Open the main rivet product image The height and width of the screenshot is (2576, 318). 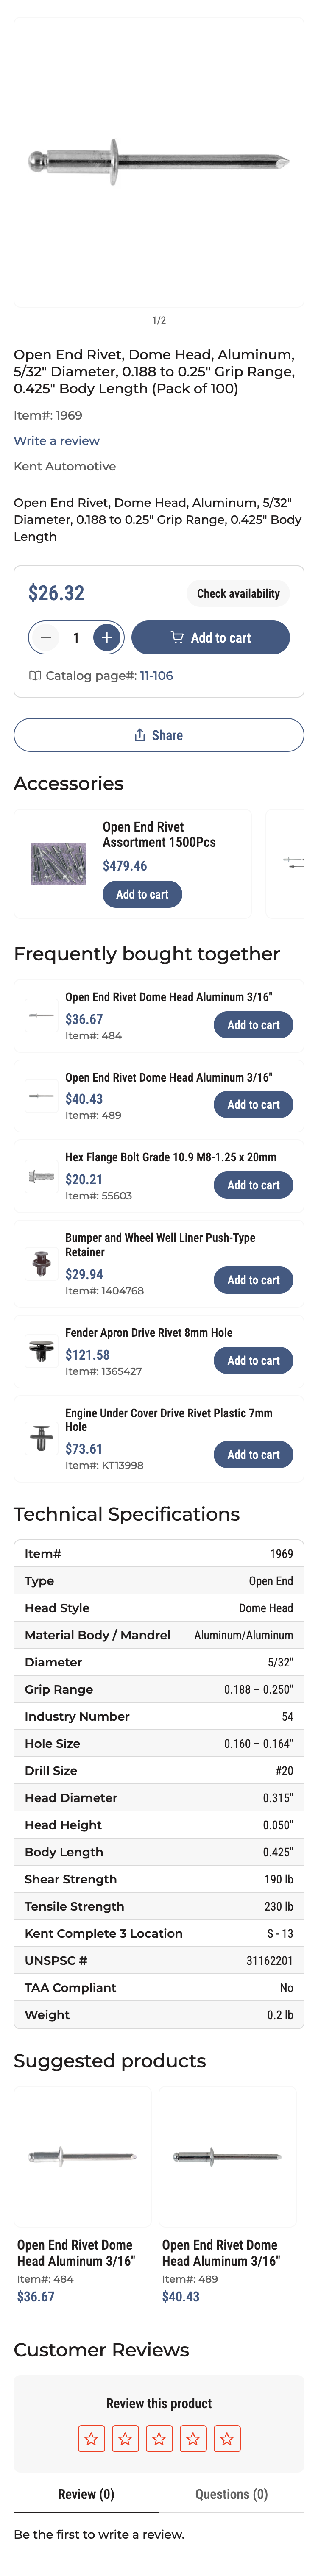tap(159, 161)
